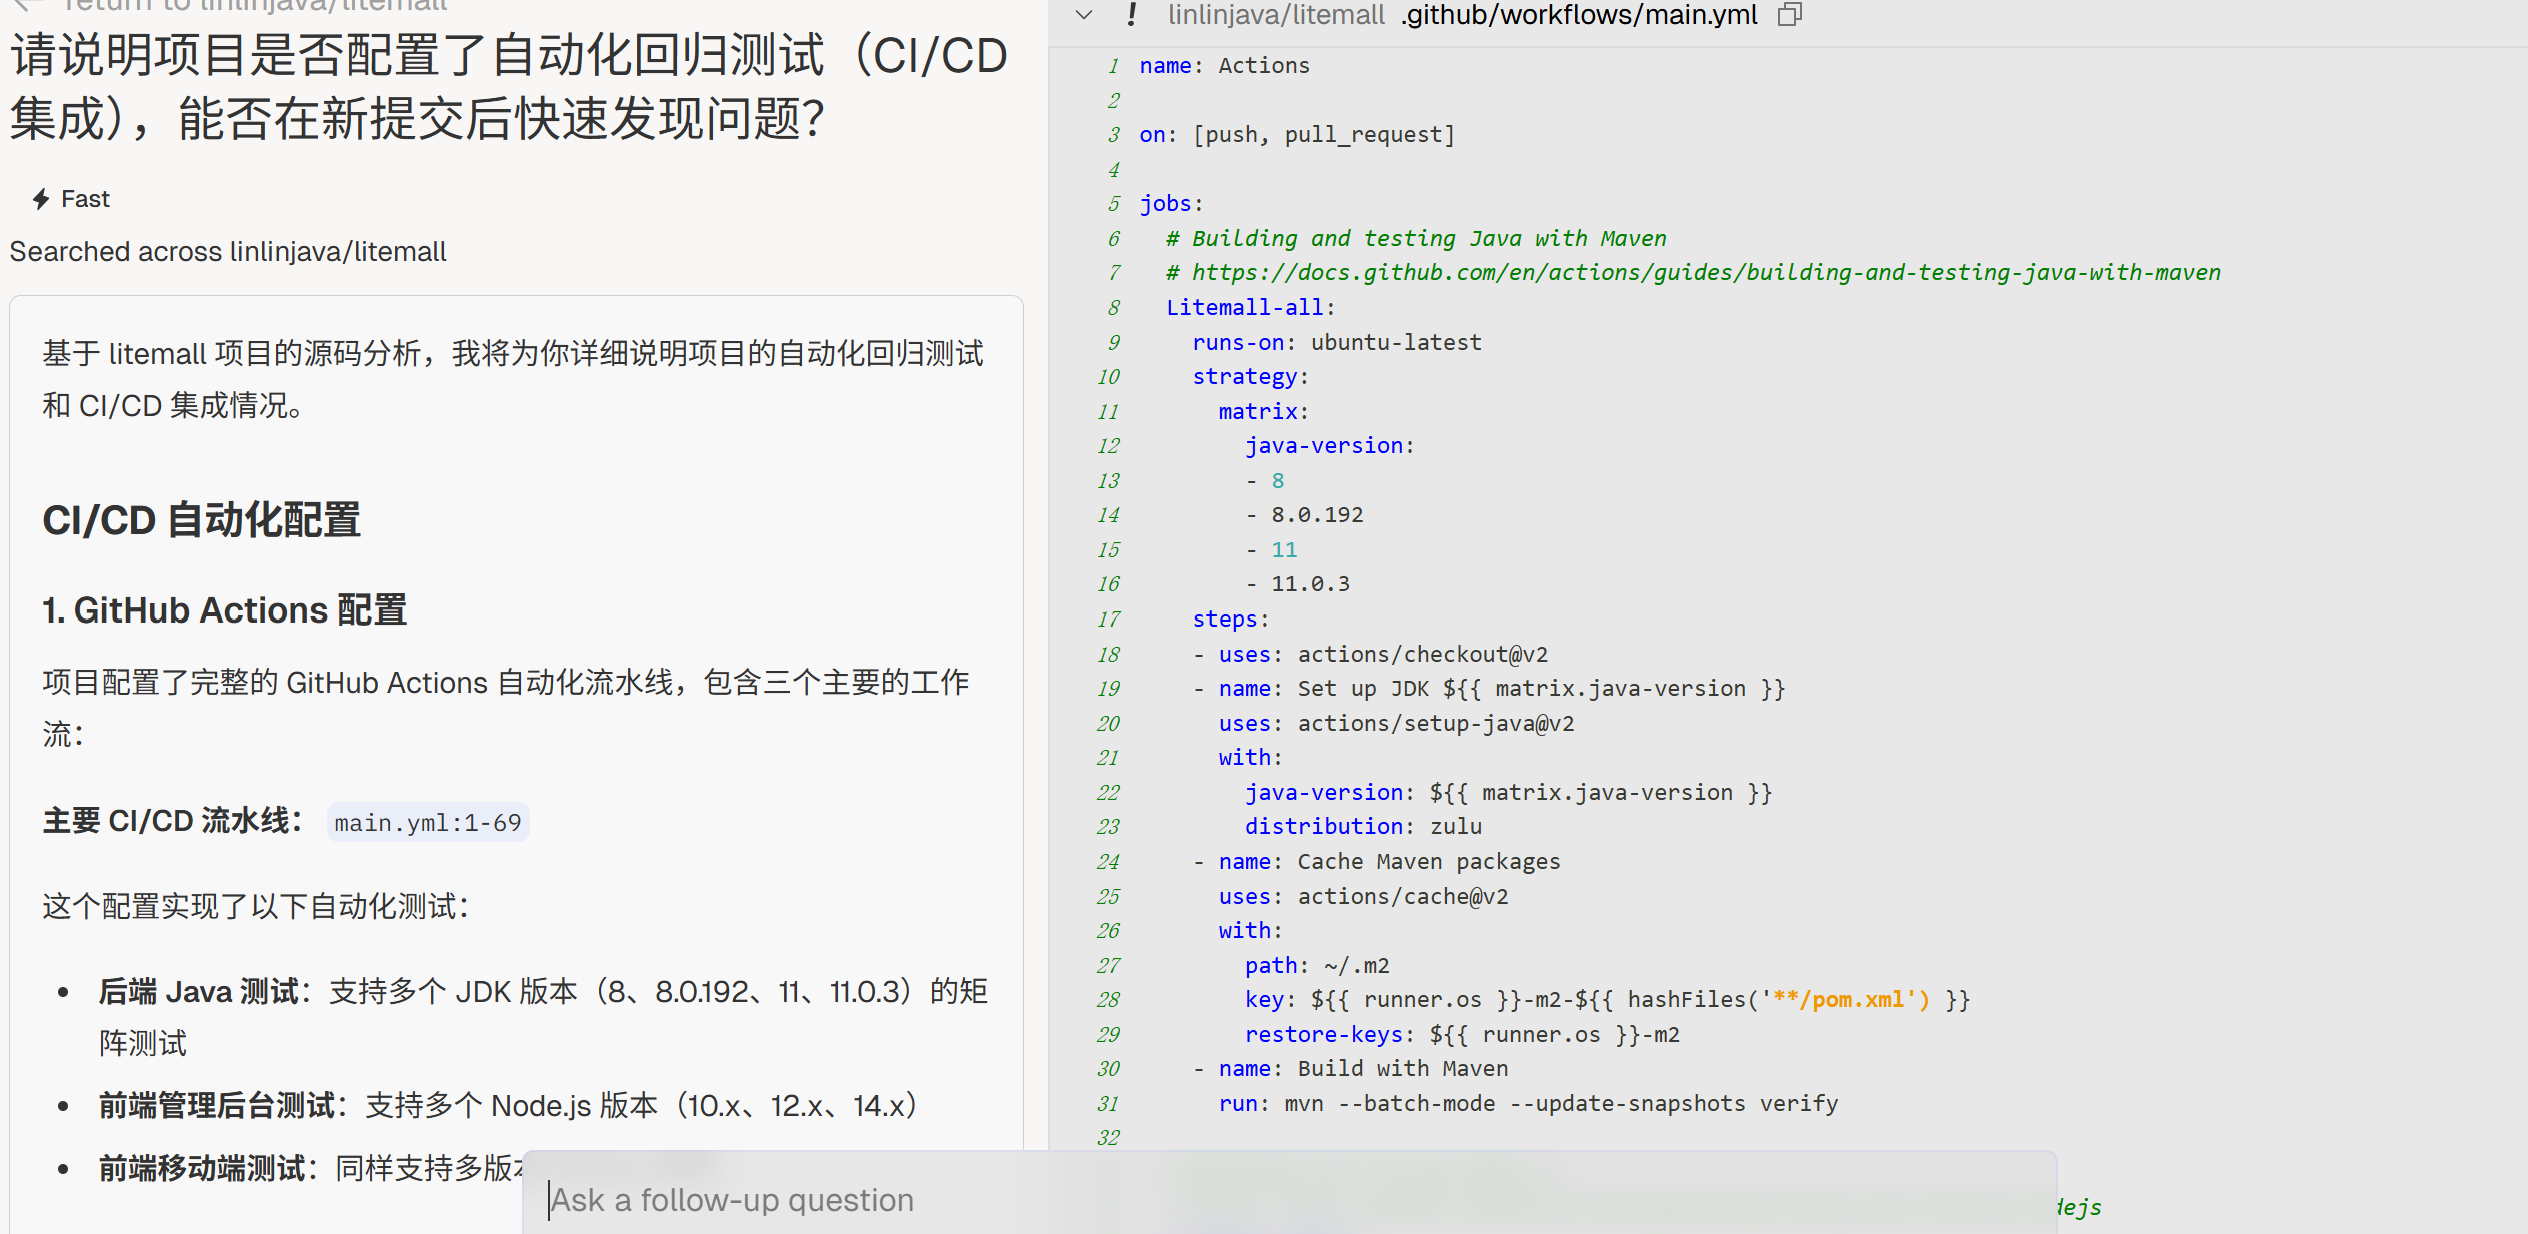Click the Fast mode label

pyautogui.click(x=85, y=199)
